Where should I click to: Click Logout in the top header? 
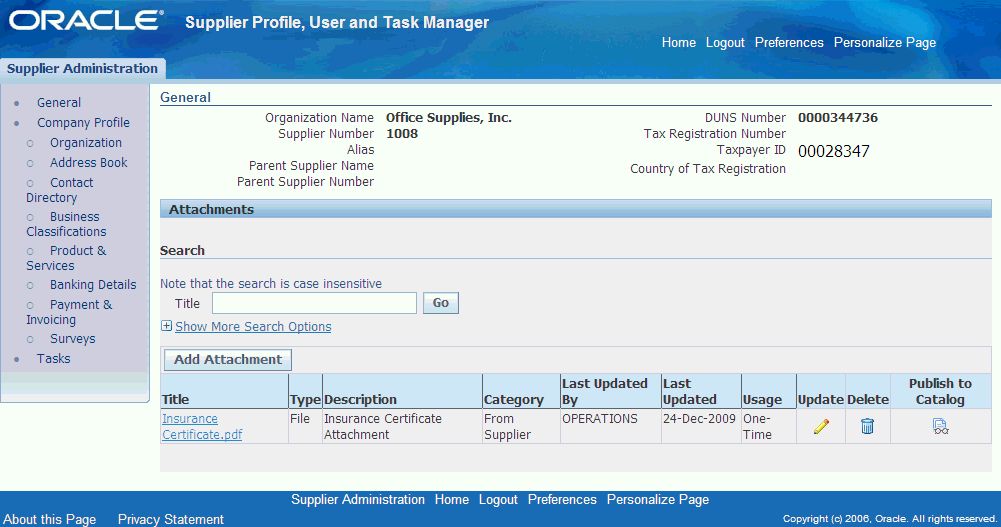click(725, 43)
